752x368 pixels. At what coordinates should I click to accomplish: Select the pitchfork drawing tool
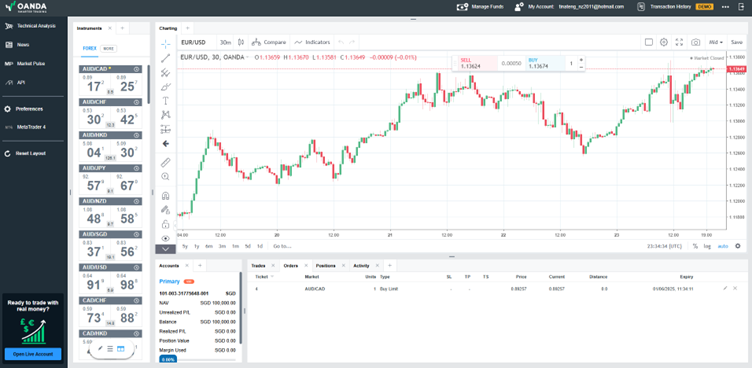165,73
